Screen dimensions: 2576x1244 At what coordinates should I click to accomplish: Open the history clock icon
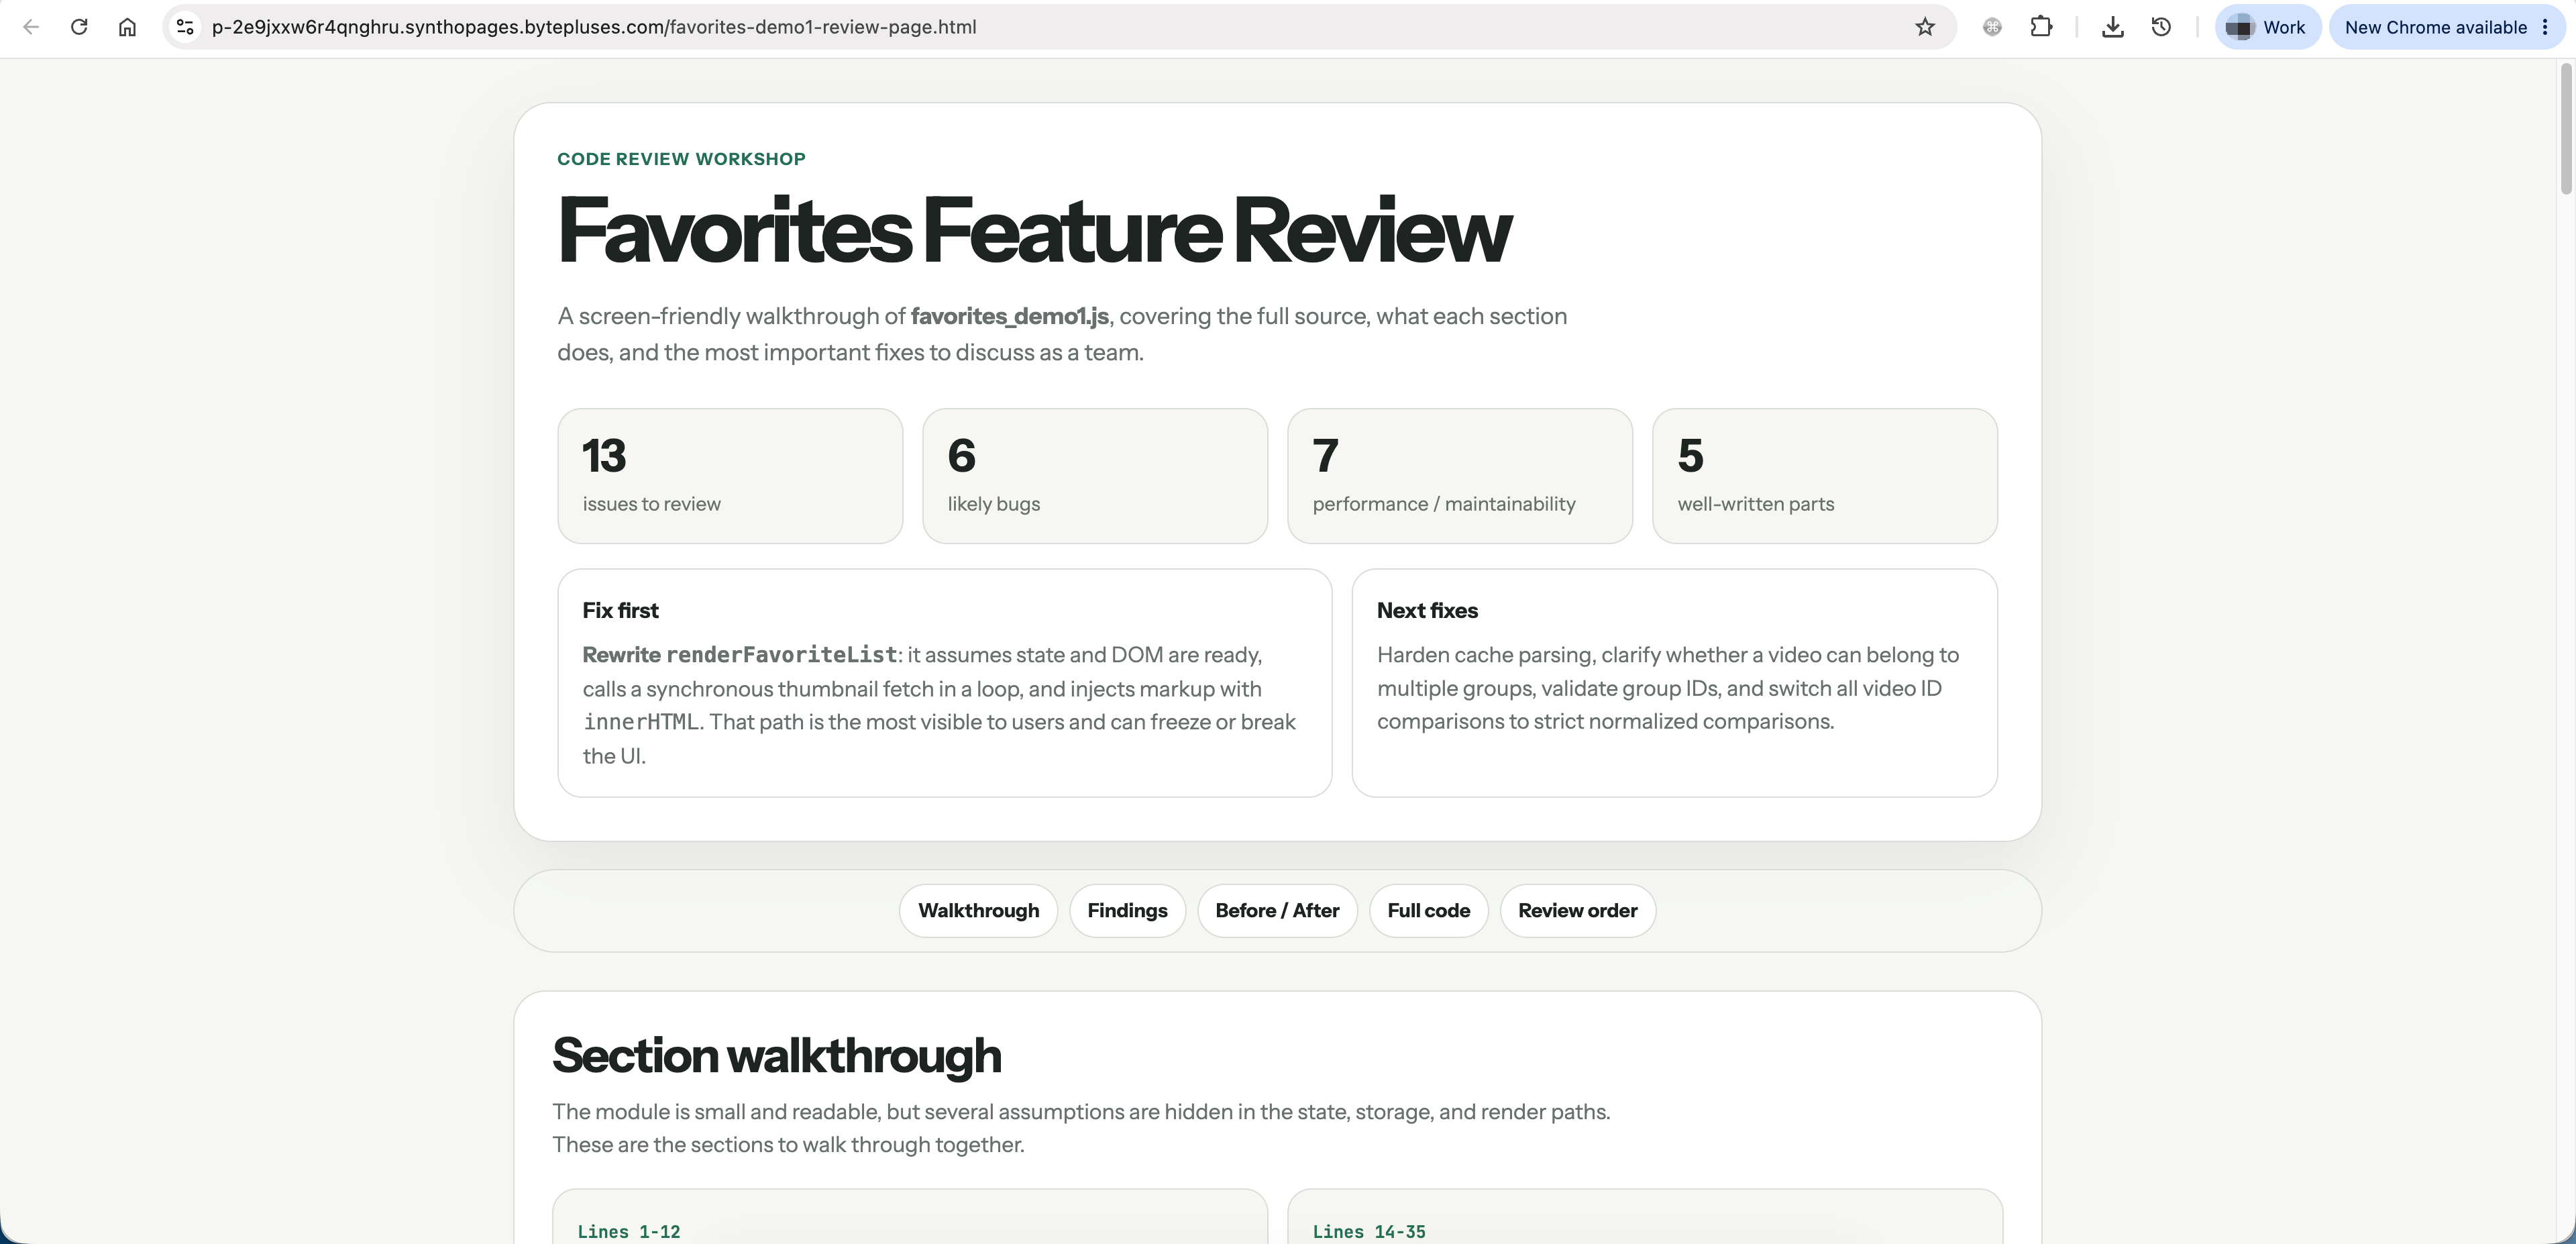pyautogui.click(x=2161, y=27)
